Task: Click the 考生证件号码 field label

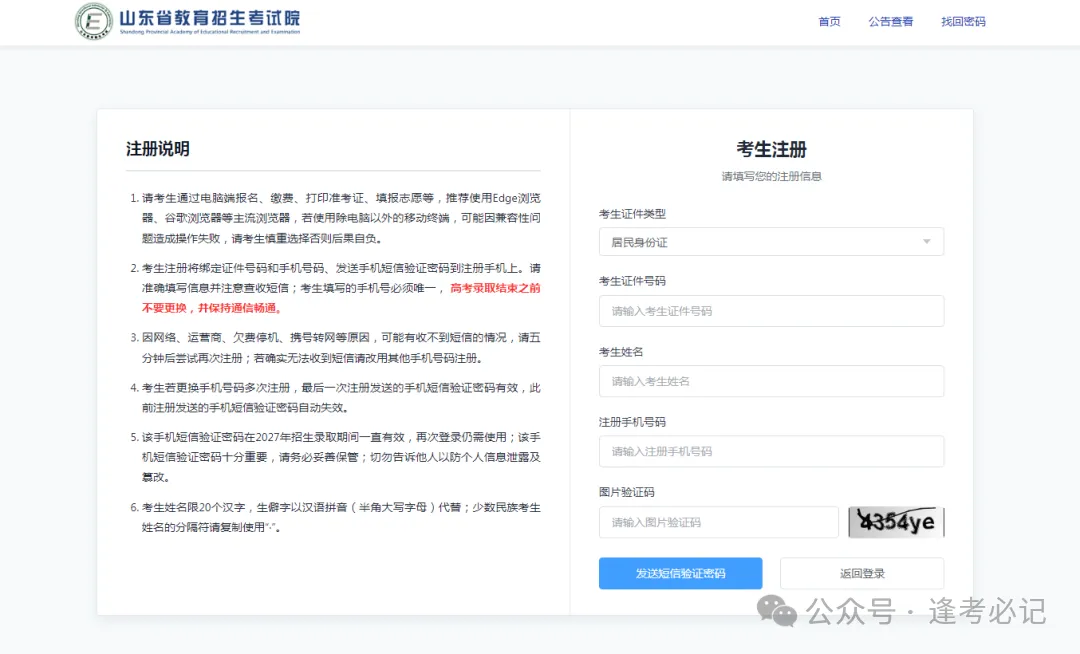Action: pos(632,281)
